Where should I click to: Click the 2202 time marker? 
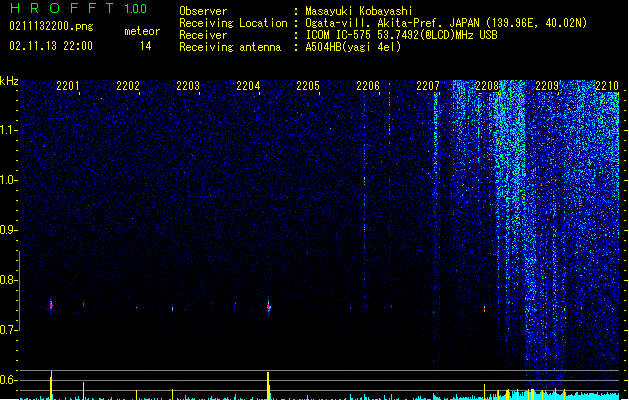click(128, 85)
